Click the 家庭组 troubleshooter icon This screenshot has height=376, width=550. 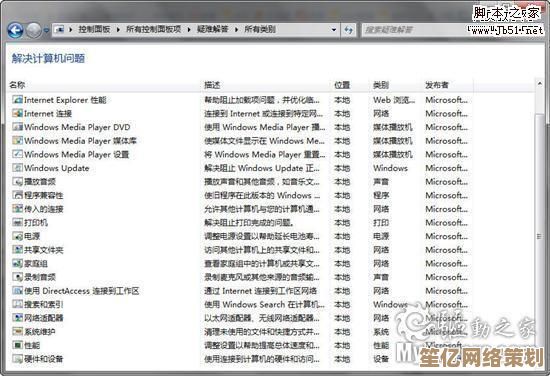pos(17,263)
